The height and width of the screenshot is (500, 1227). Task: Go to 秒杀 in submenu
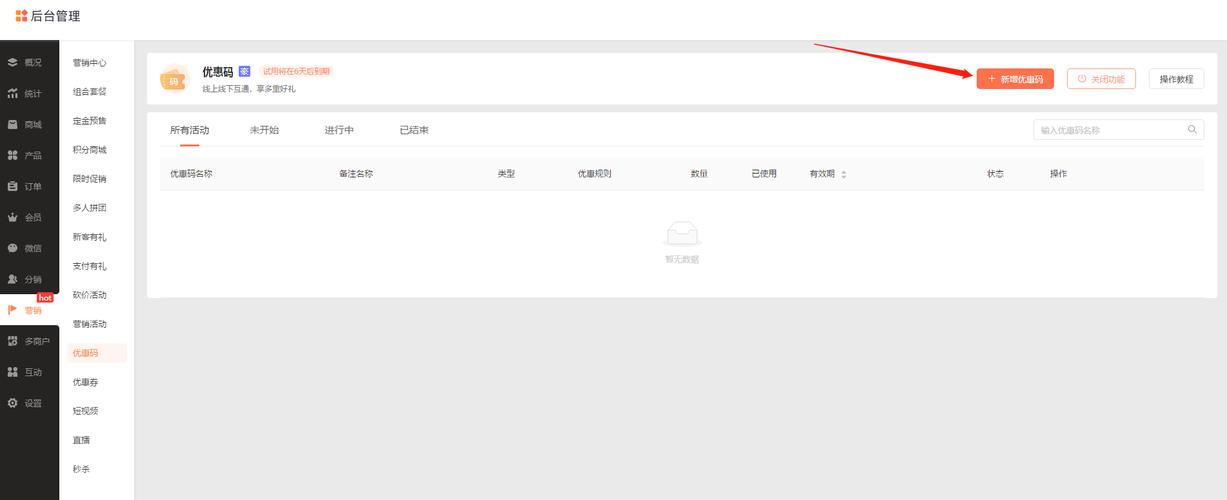pos(81,469)
